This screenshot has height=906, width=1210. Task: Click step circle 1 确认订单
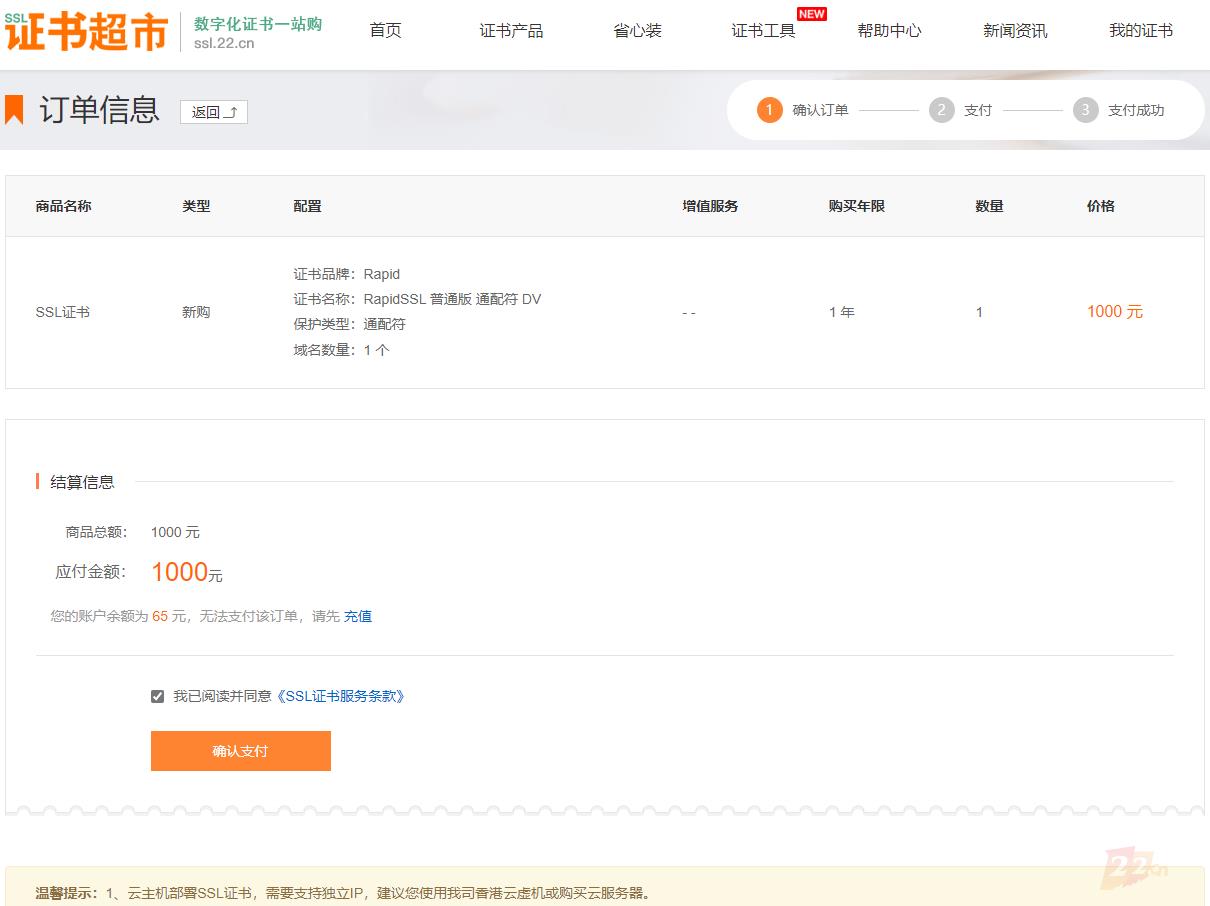[x=767, y=110]
